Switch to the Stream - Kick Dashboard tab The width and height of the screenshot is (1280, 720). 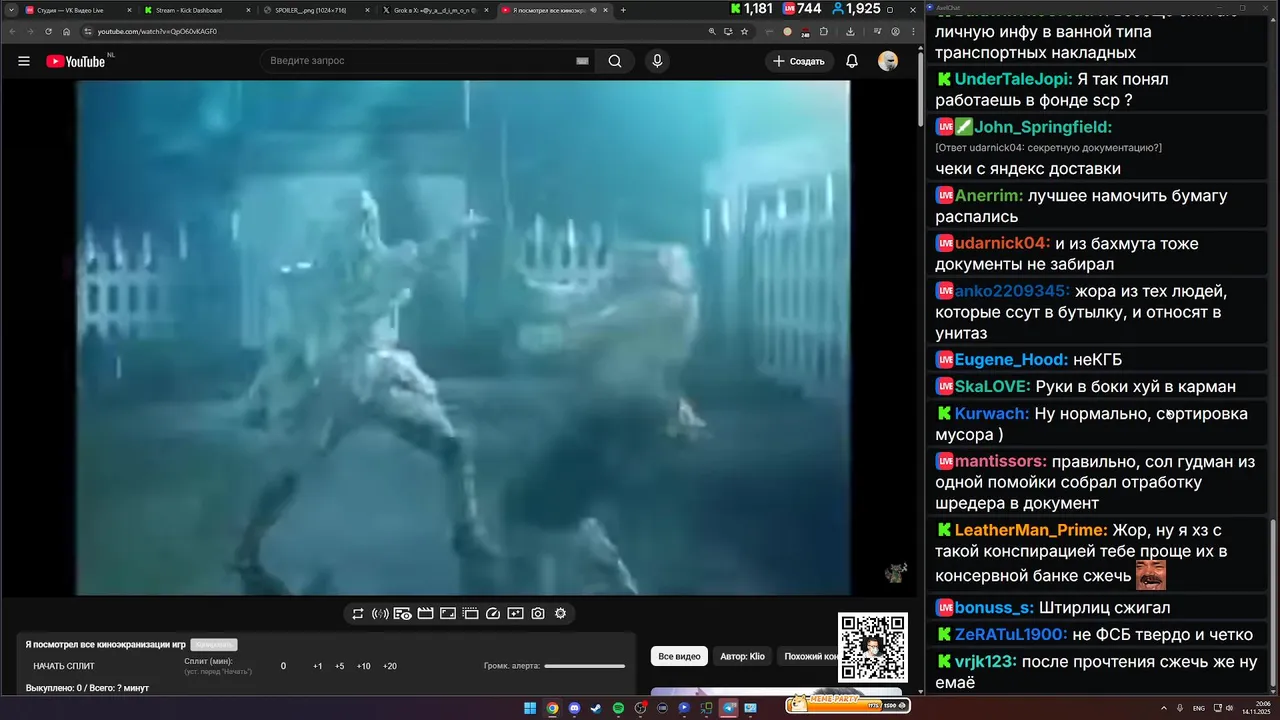(x=196, y=10)
